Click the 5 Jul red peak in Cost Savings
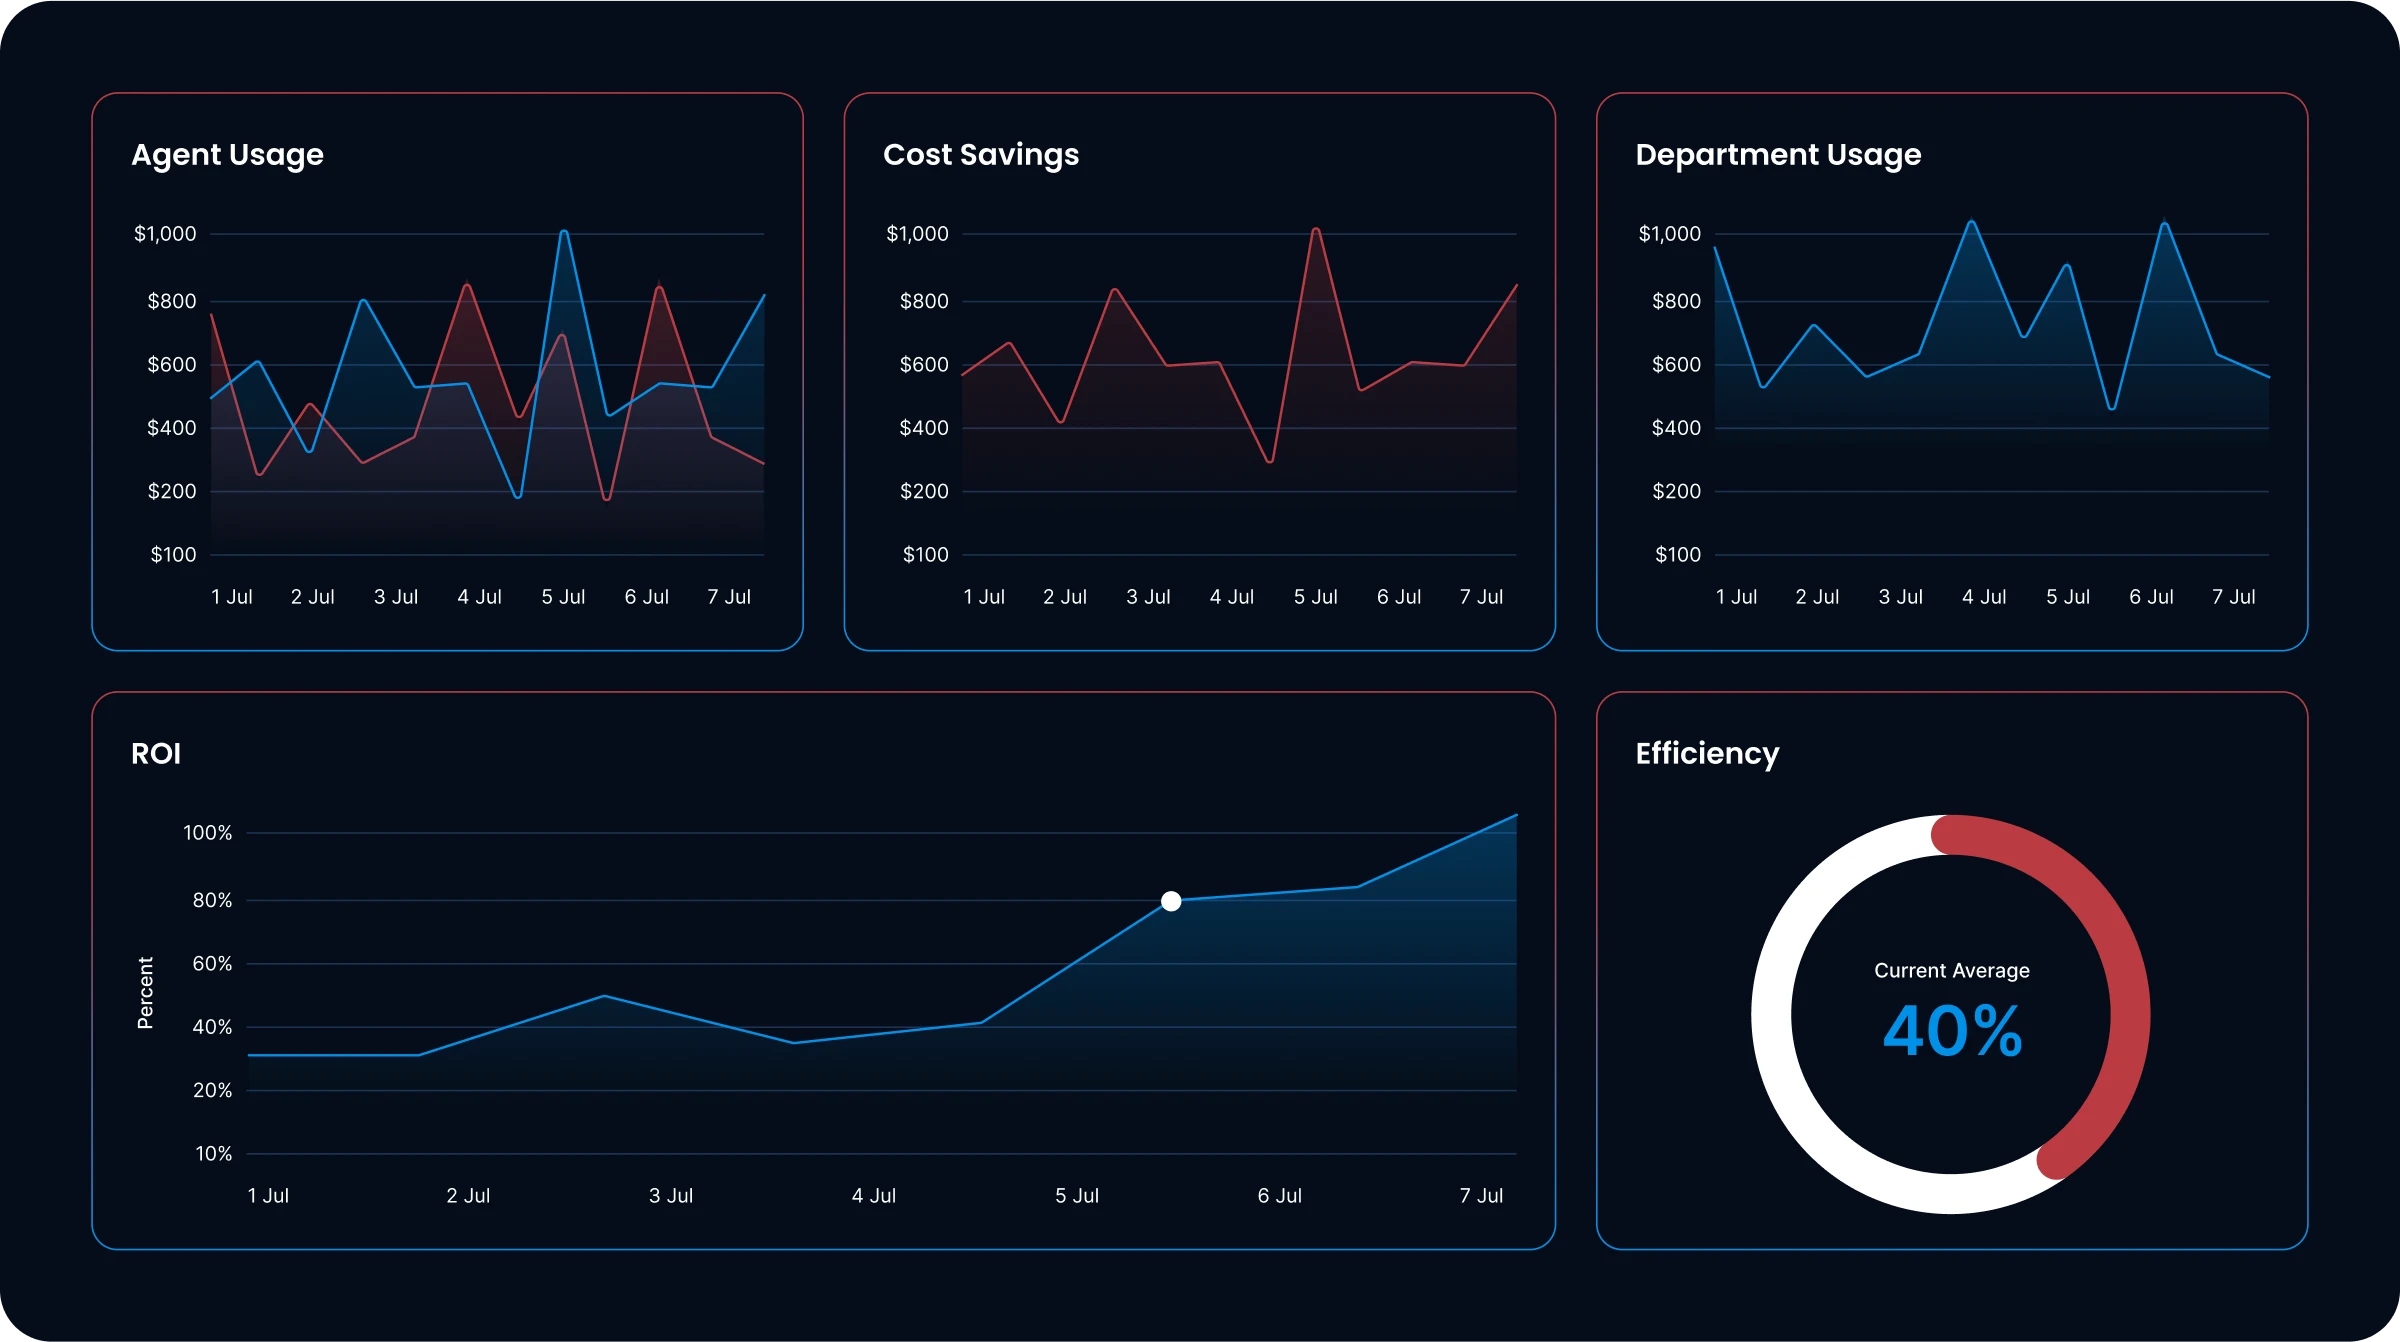The image size is (2400, 1342). (x=1316, y=230)
